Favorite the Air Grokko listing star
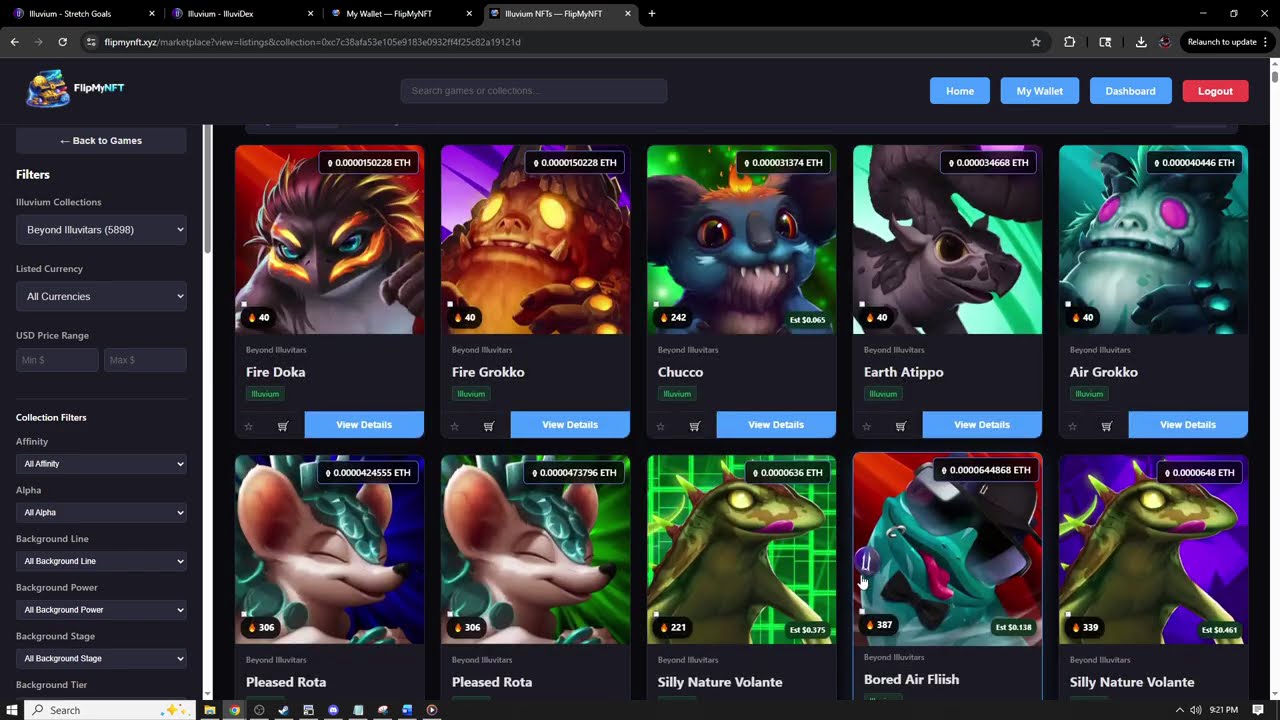Screen dimensions: 1280x720 pyautogui.click(x=1073, y=426)
